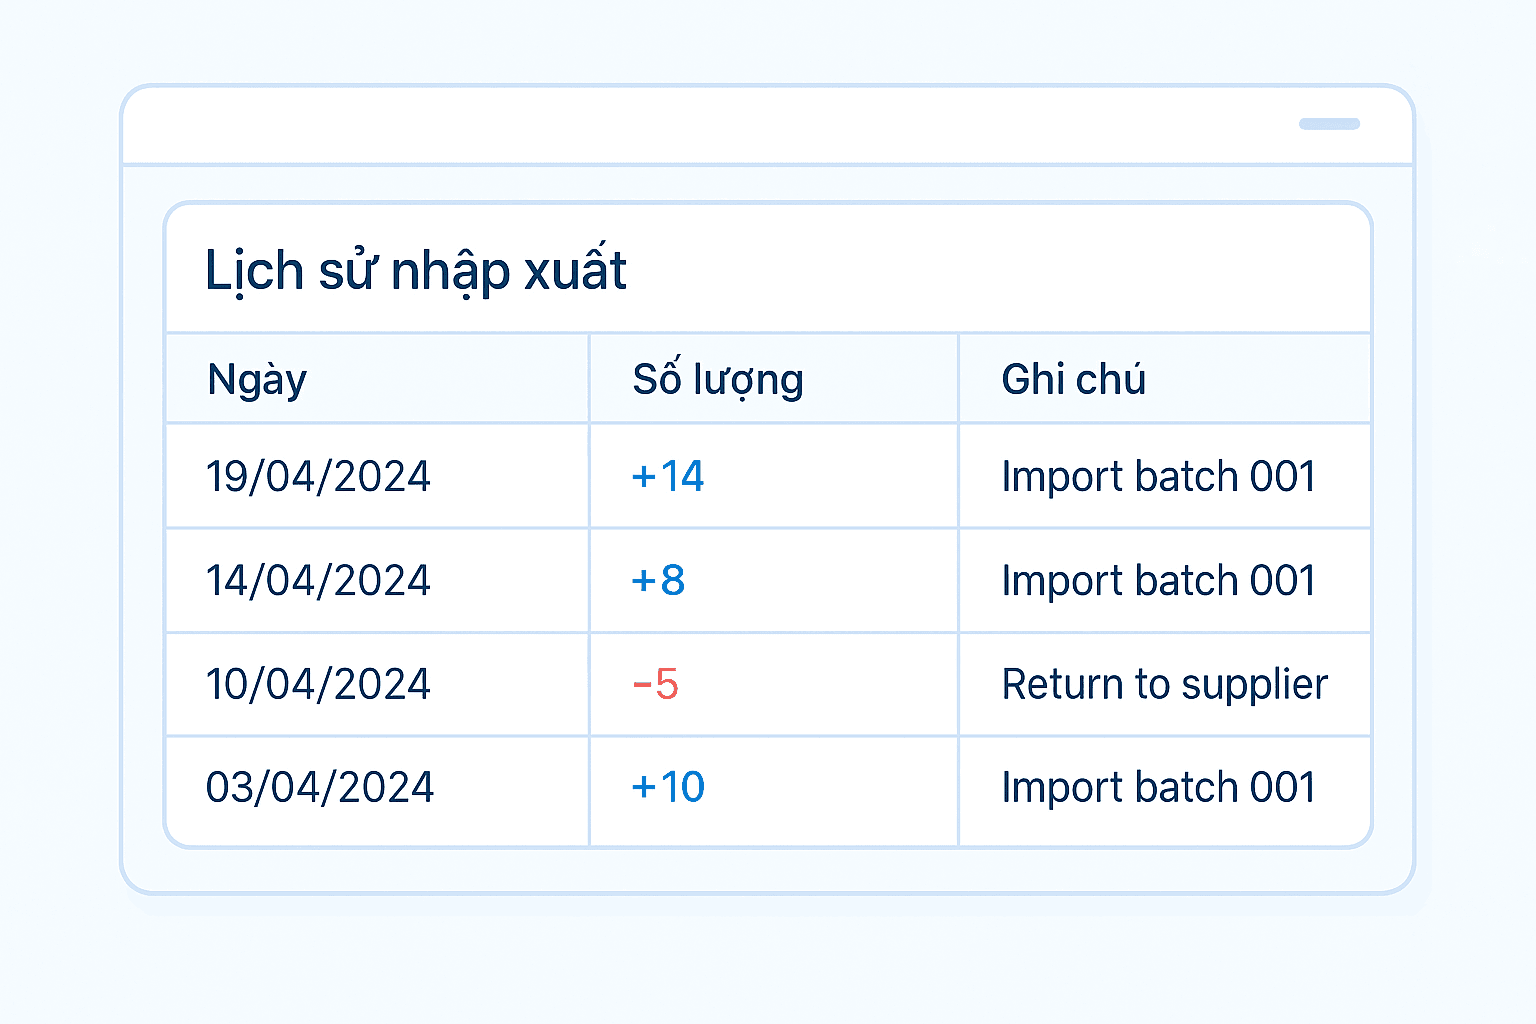1536x1024 pixels.
Task: Click the +8 quantity value
Action: pyautogui.click(x=658, y=581)
